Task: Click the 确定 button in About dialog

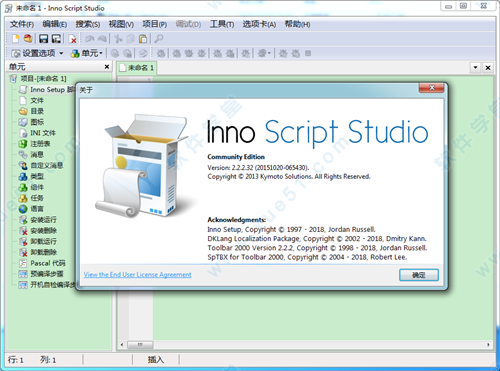Action: tap(419, 275)
